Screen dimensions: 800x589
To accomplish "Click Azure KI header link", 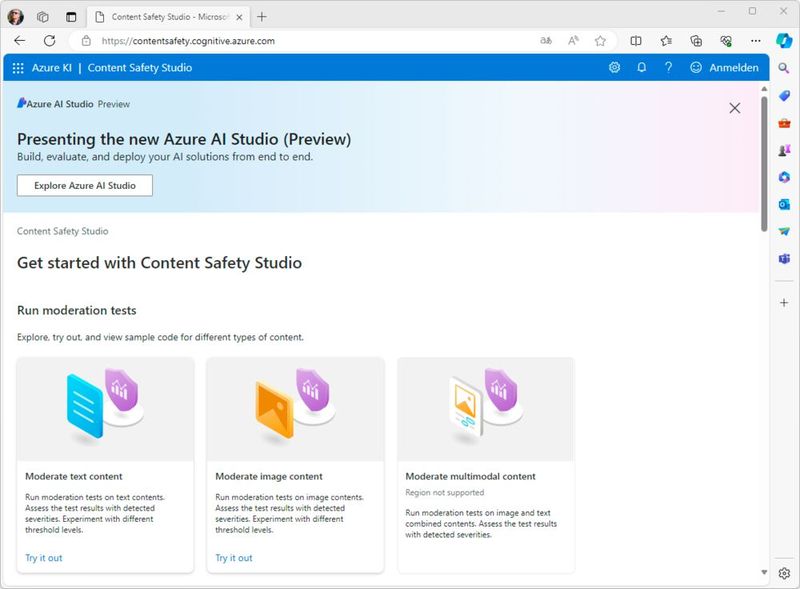I will (x=52, y=67).
